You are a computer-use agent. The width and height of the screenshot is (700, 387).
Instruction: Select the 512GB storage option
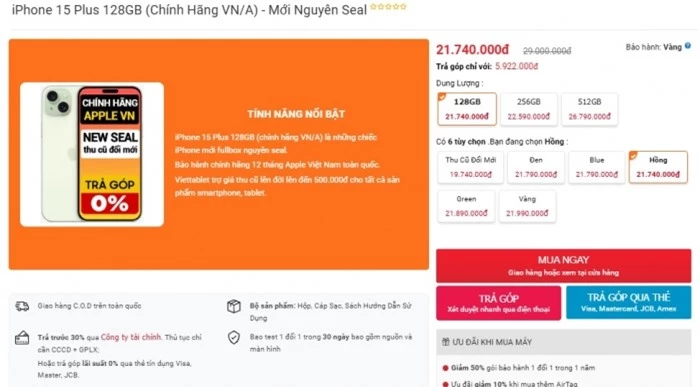[589, 109]
